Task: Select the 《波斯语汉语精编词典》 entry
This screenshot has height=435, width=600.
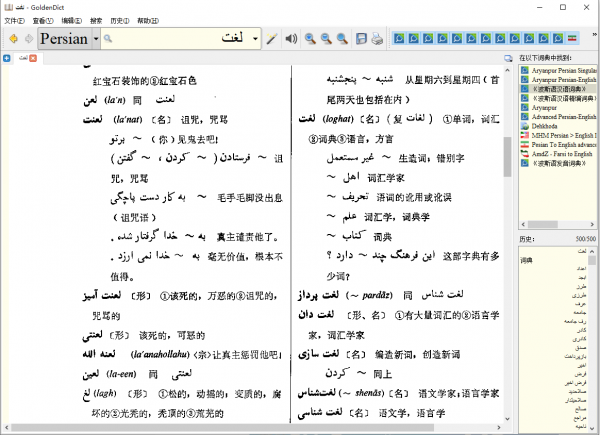Action: (558, 98)
